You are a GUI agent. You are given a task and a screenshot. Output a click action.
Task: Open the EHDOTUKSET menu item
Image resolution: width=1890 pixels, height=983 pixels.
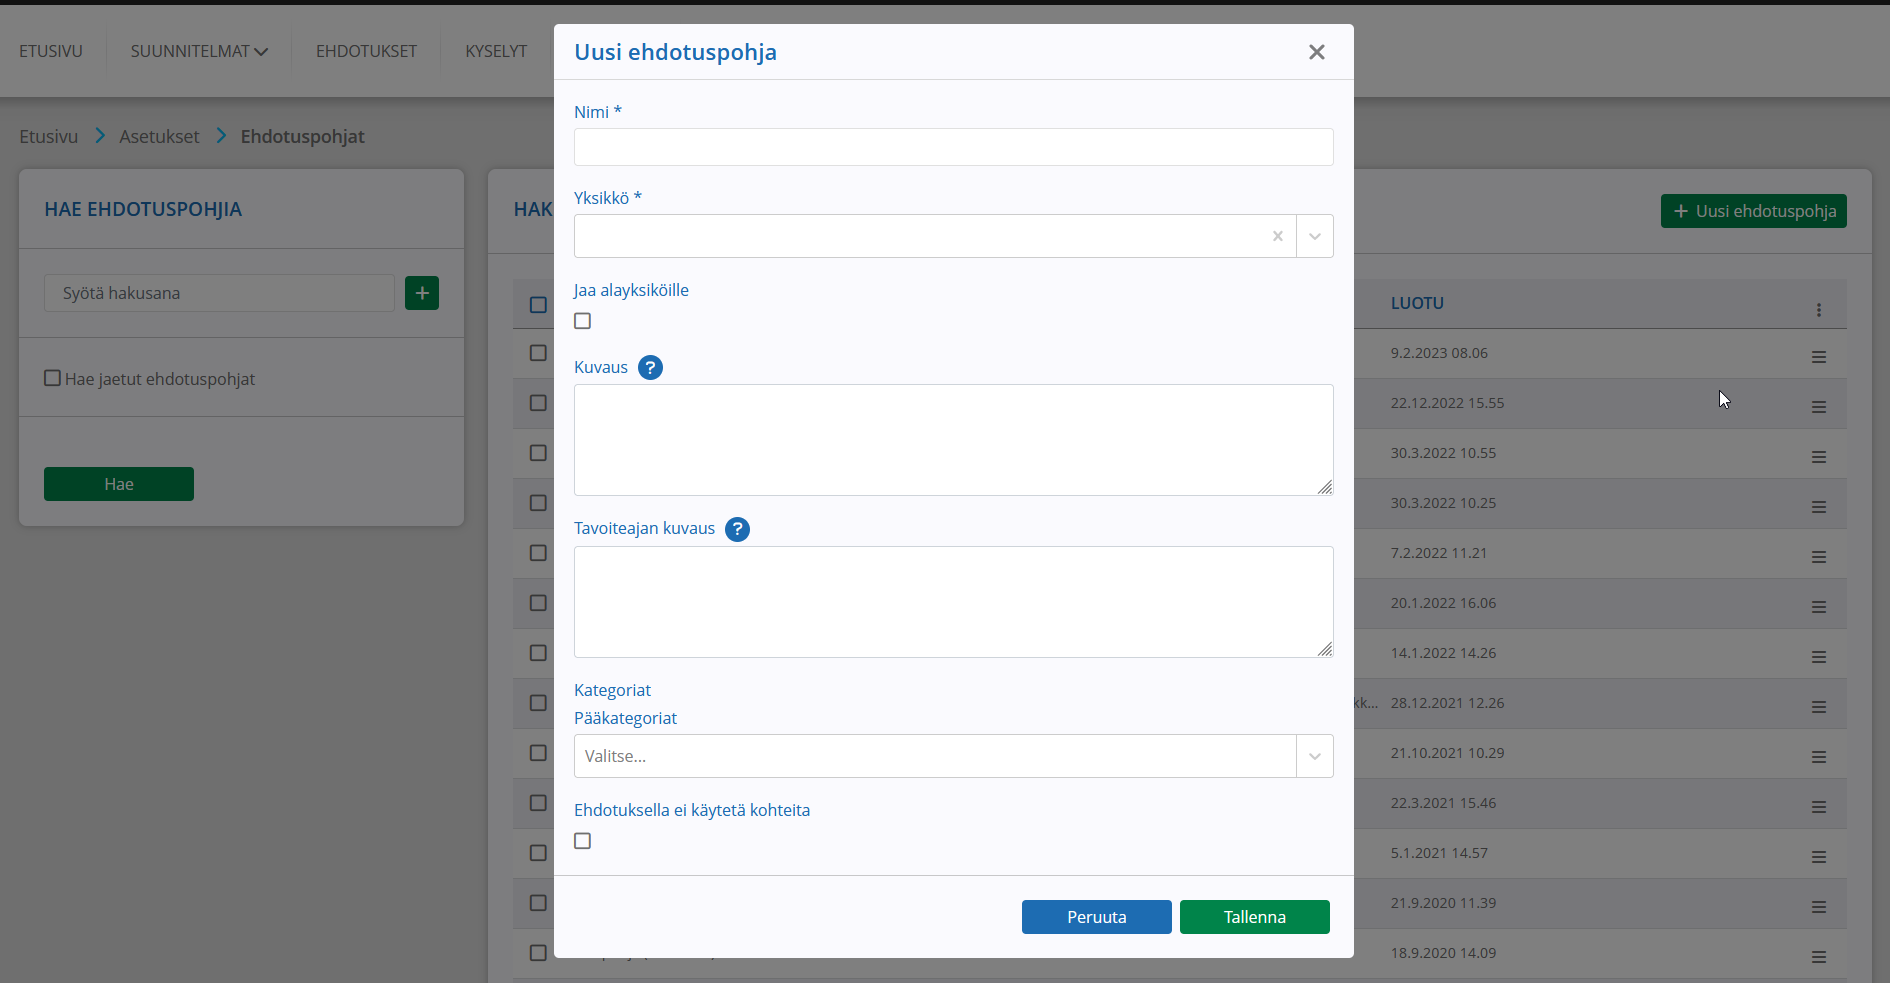(366, 51)
